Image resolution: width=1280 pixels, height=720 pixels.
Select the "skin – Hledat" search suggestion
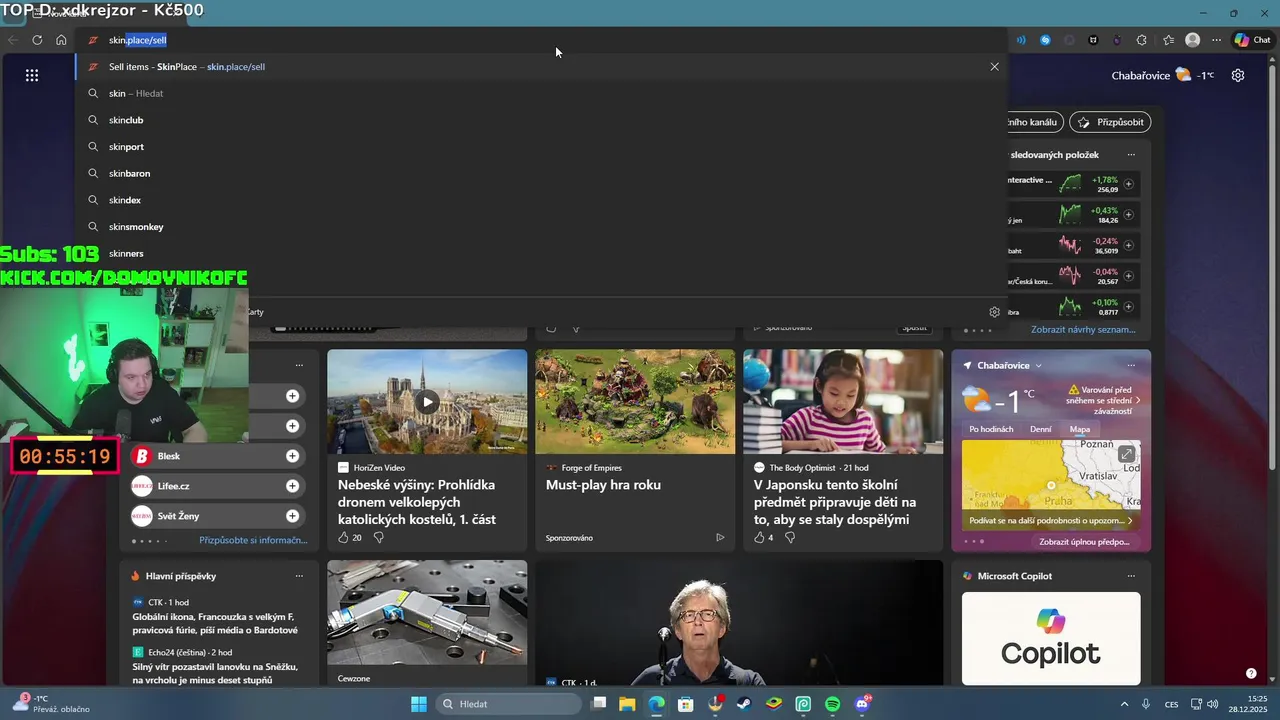click(540, 93)
